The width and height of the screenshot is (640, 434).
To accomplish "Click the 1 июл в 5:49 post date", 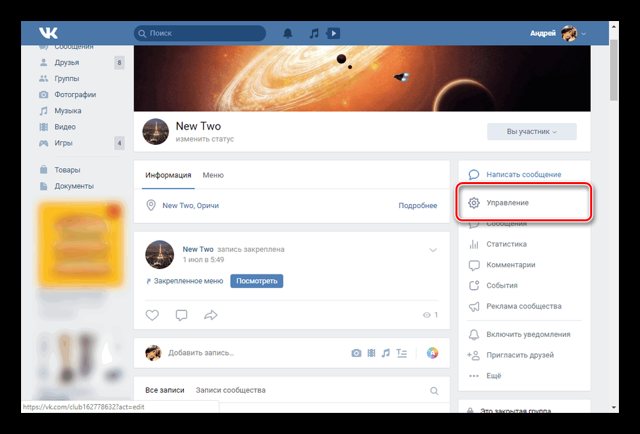I will [203, 260].
